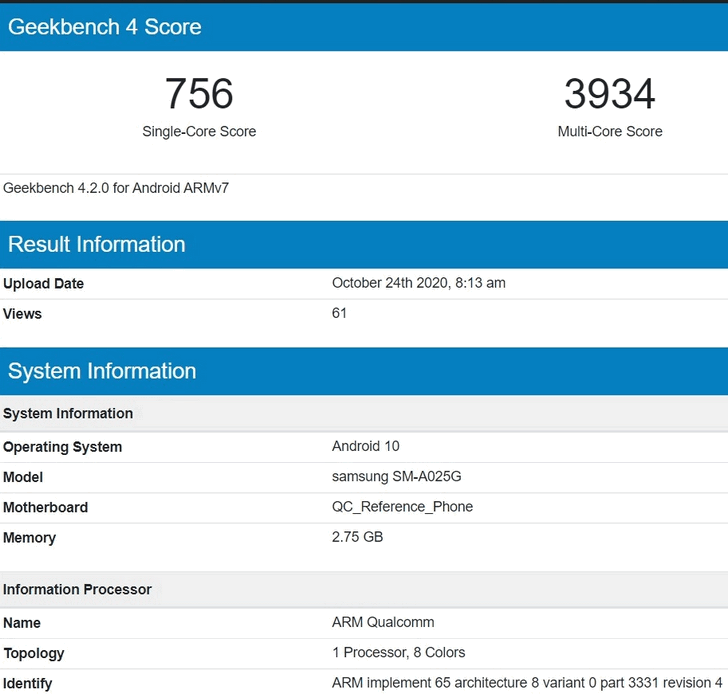Select the Android 10 value
This screenshot has height=698, width=728.
pos(365,446)
